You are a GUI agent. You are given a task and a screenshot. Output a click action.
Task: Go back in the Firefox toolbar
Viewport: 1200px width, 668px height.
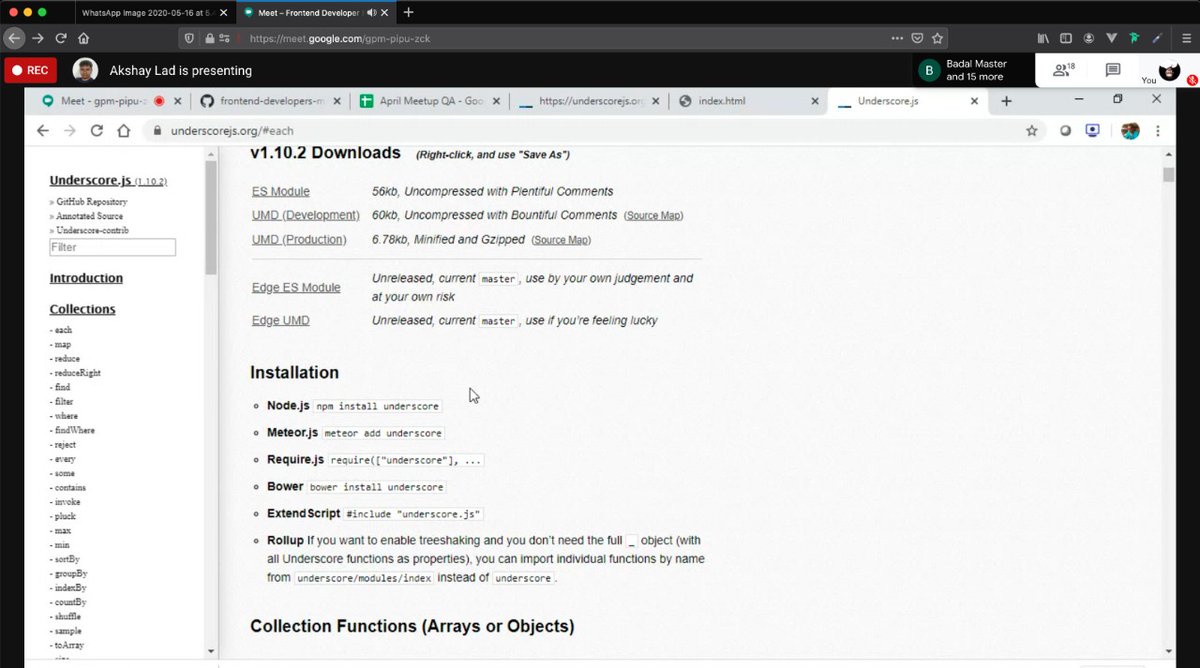(14, 38)
